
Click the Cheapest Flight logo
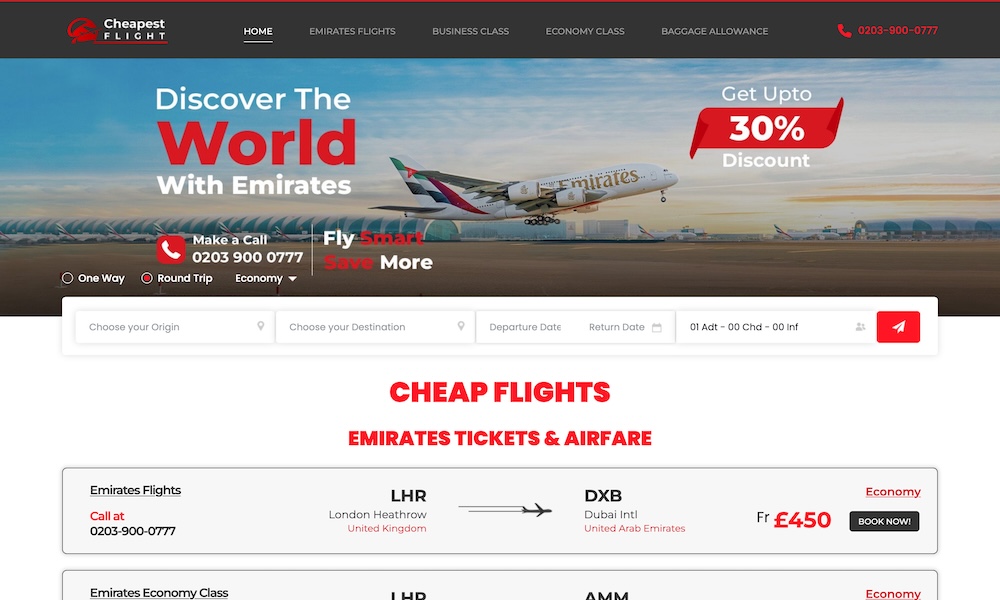[x=117, y=30]
